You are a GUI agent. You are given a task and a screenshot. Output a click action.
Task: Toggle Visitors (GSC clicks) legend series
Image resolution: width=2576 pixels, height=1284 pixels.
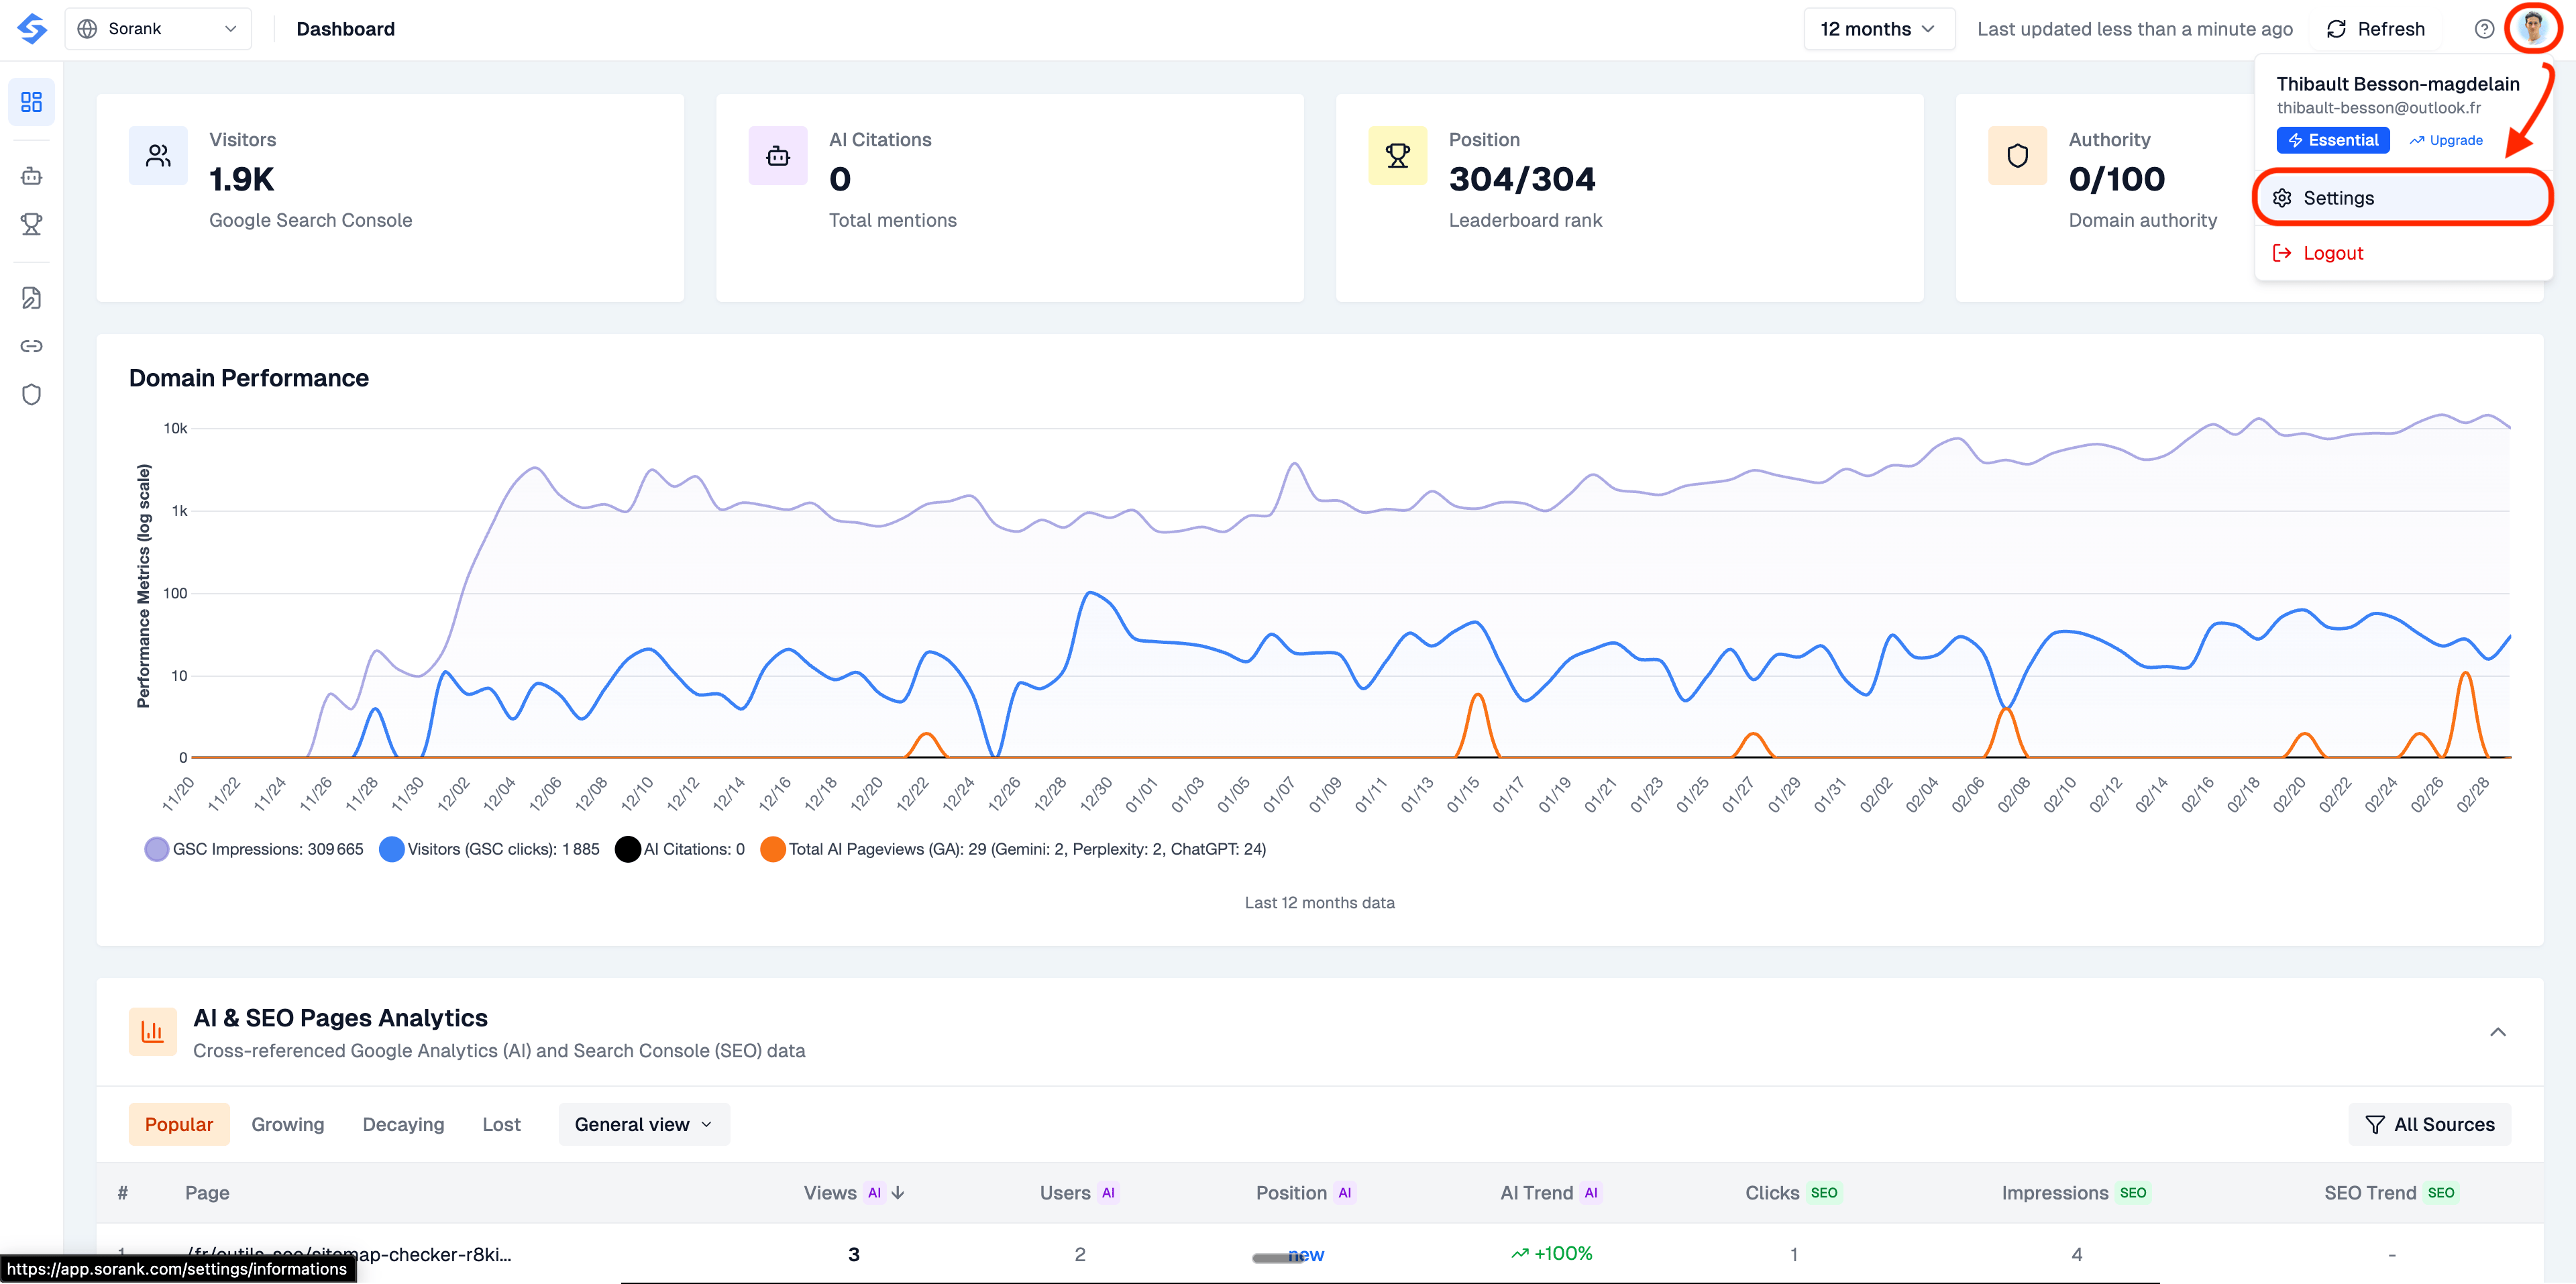point(490,849)
